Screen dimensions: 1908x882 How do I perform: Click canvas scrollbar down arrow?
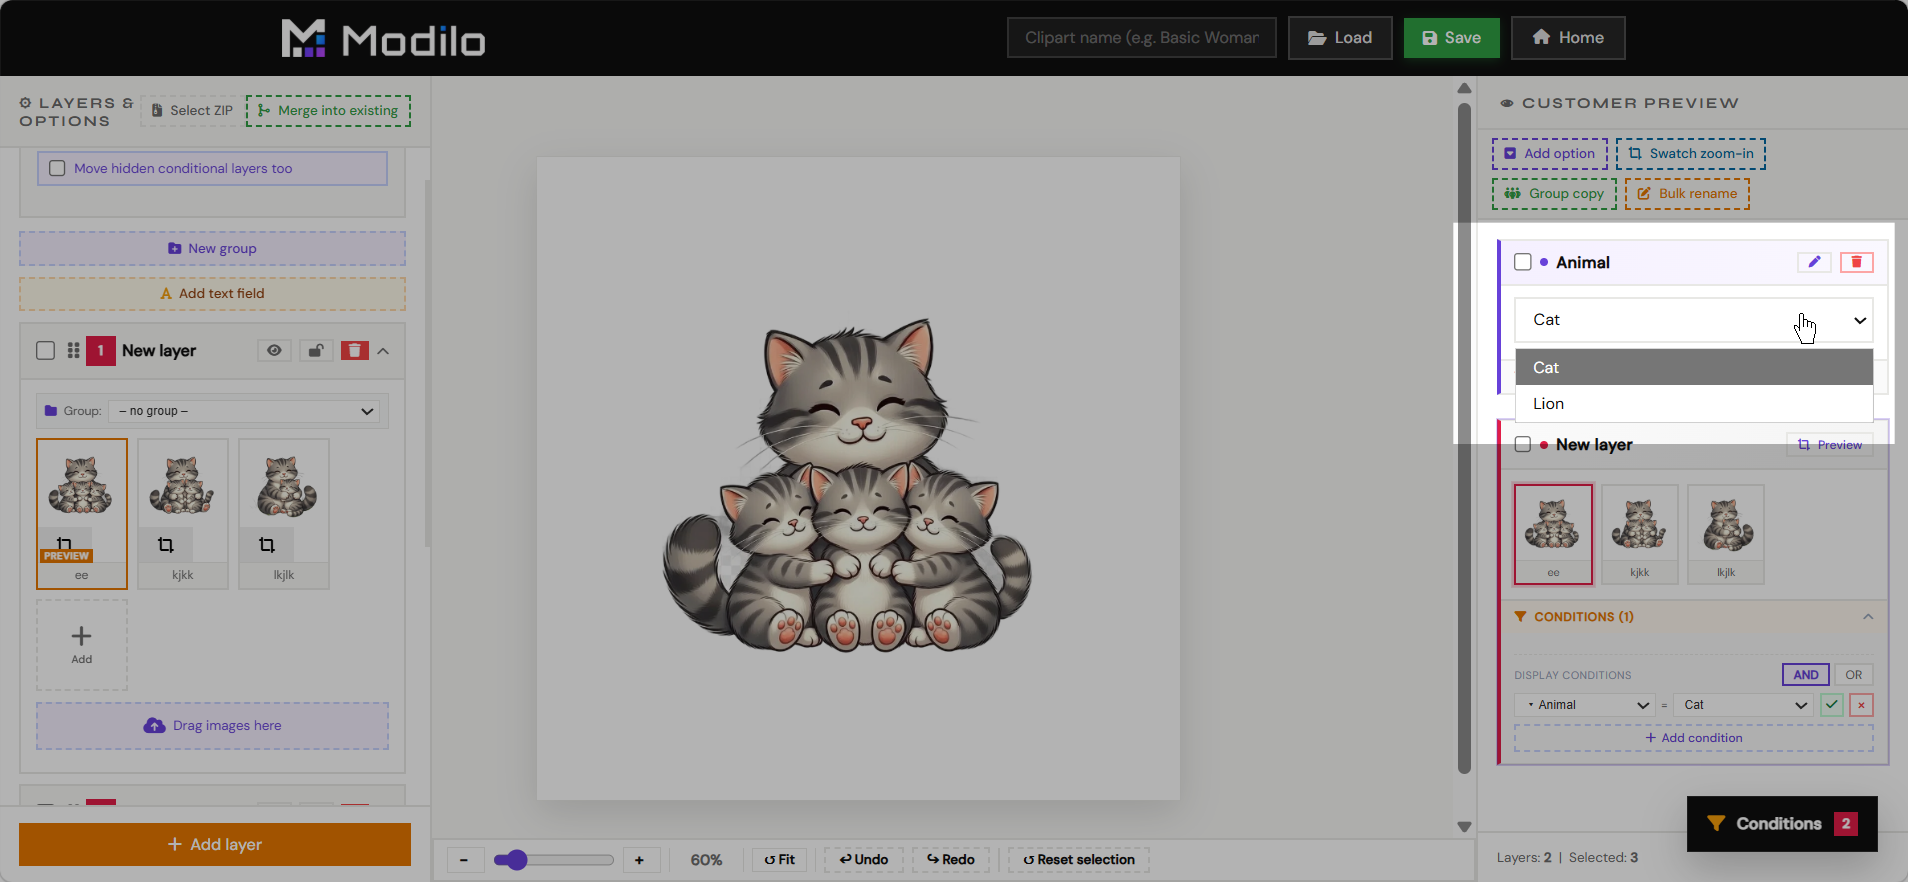click(1464, 827)
